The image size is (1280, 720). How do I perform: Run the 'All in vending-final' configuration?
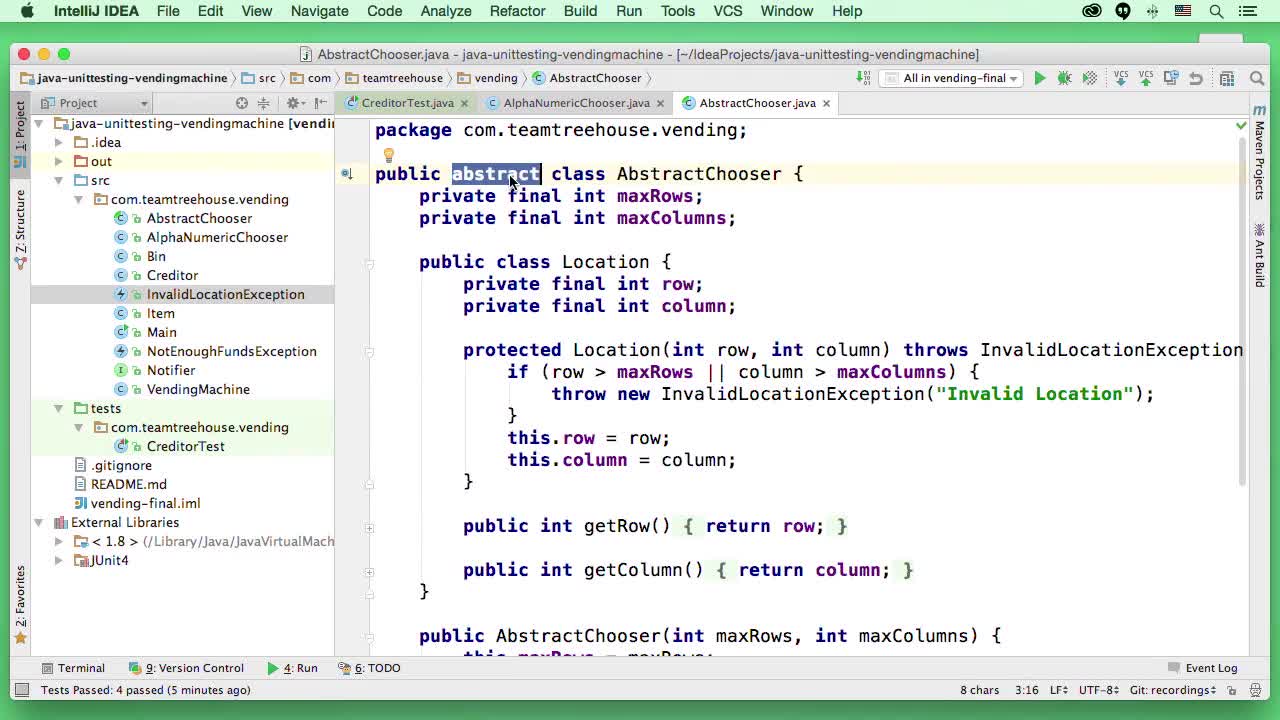coord(1039,77)
